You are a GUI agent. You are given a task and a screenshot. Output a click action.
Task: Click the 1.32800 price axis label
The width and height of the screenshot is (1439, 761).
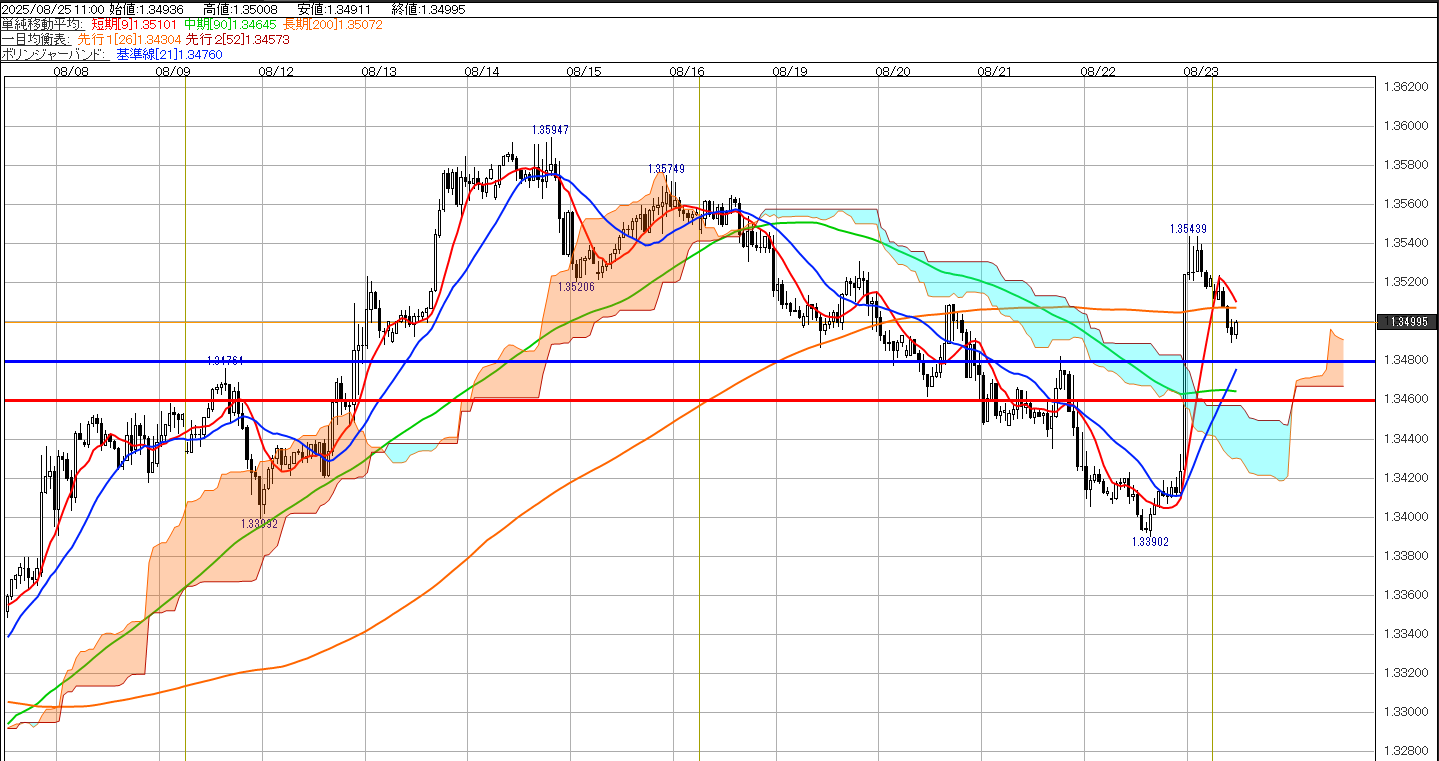pyautogui.click(x=1405, y=751)
